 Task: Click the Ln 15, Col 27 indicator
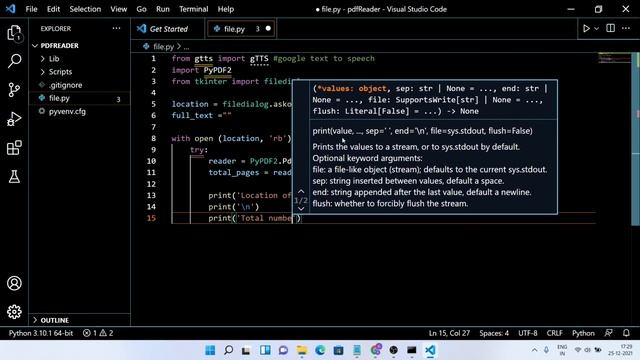click(449, 333)
